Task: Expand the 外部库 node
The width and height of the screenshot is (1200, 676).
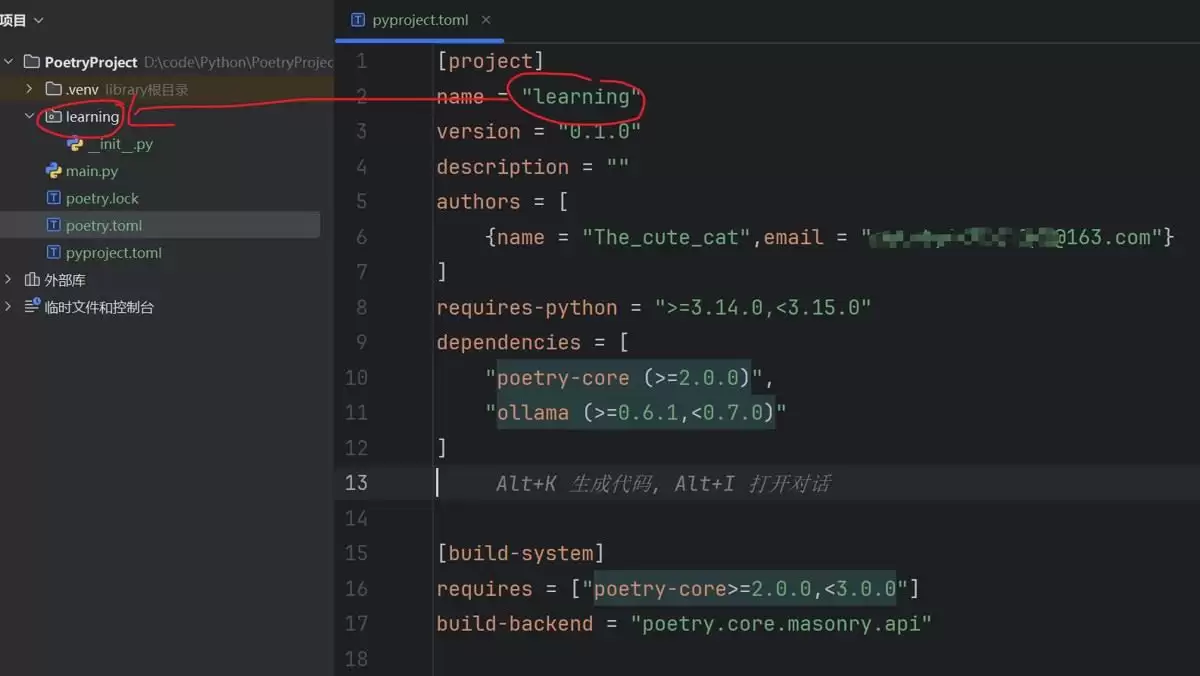Action: (x=9, y=280)
